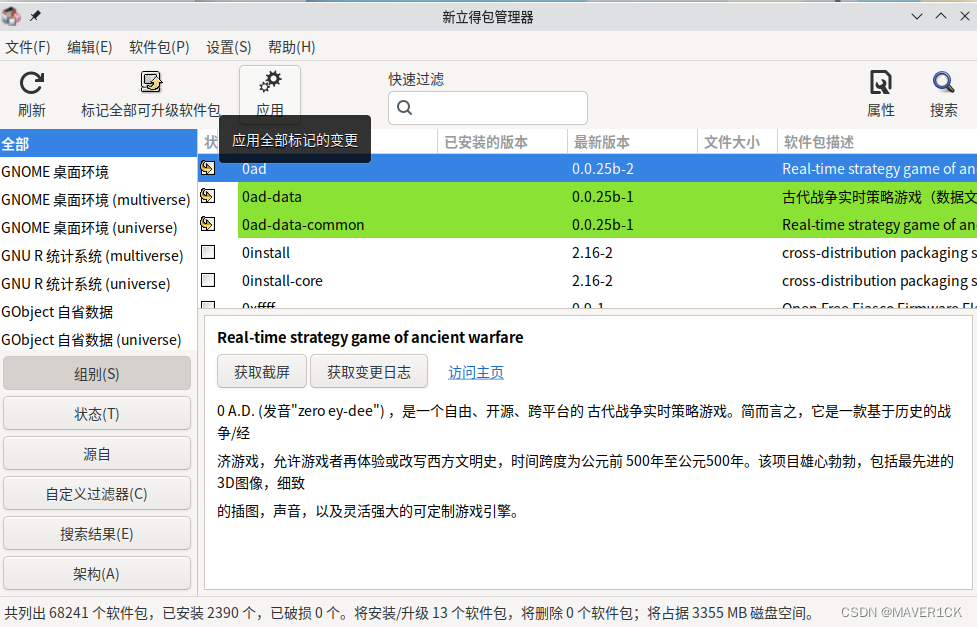
Task: Click the pin icon in the title bar
Action: coord(36,16)
